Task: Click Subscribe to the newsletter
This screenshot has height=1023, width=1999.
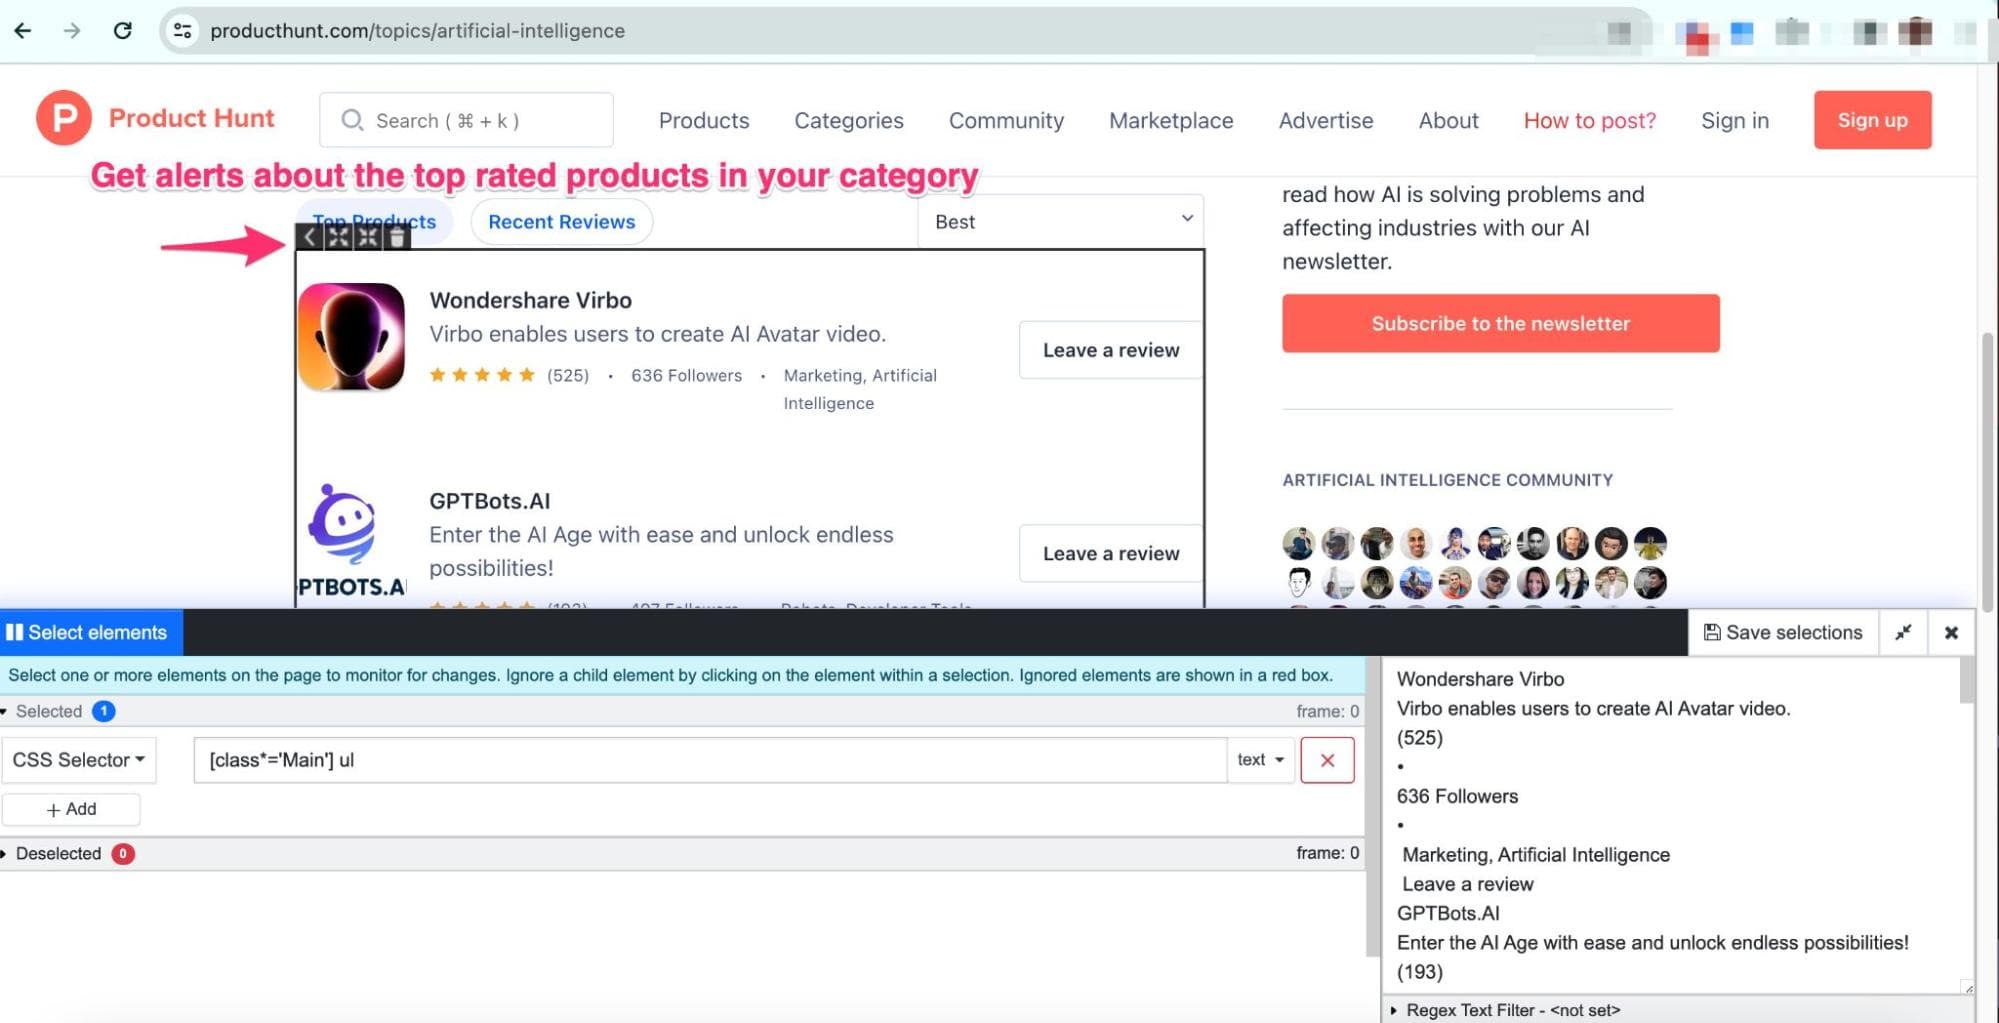Action: (1499, 323)
